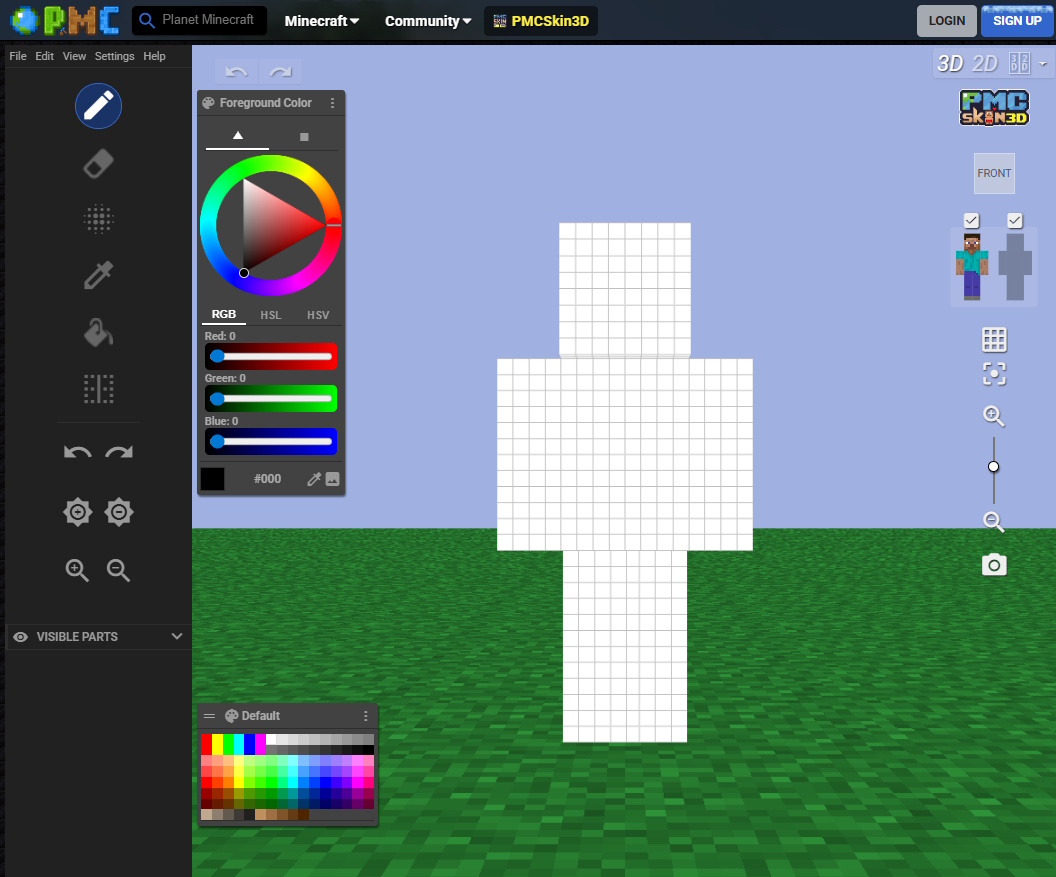
Task: Open the Settings menu
Action: coord(114,56)
